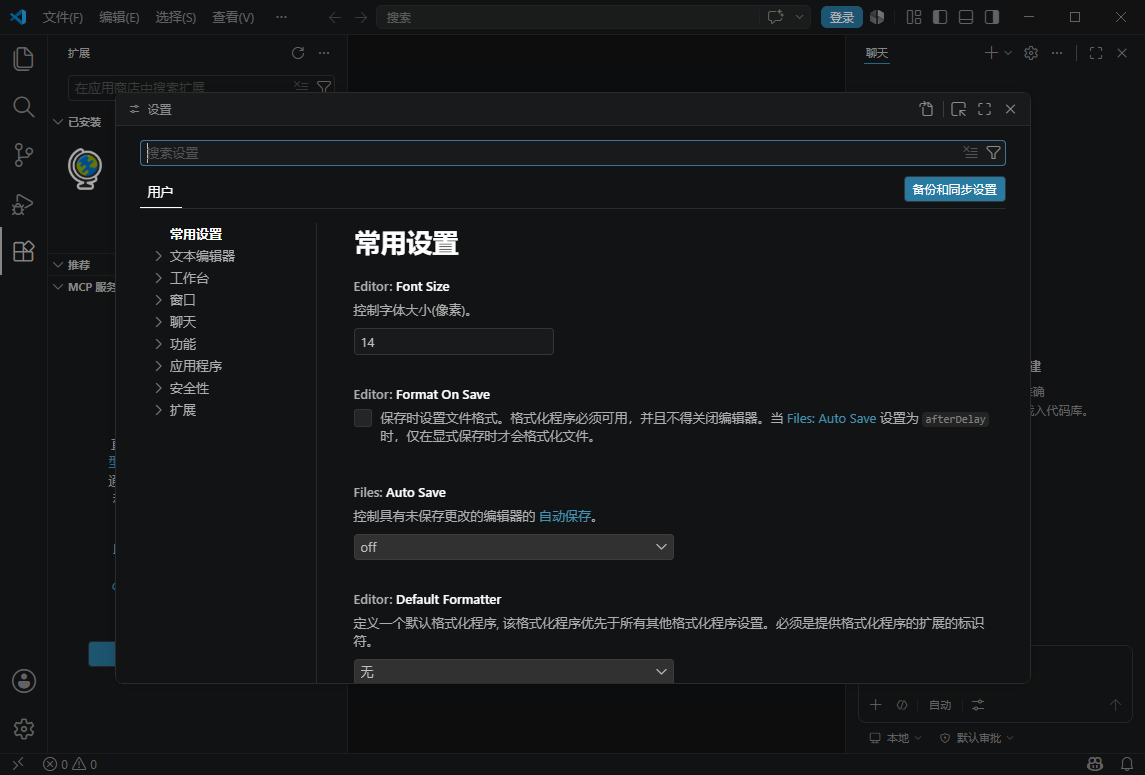Open chat icon in title bar
Image resolution: width=1145 pixels, height=775 pixels.
coord(776,17)
